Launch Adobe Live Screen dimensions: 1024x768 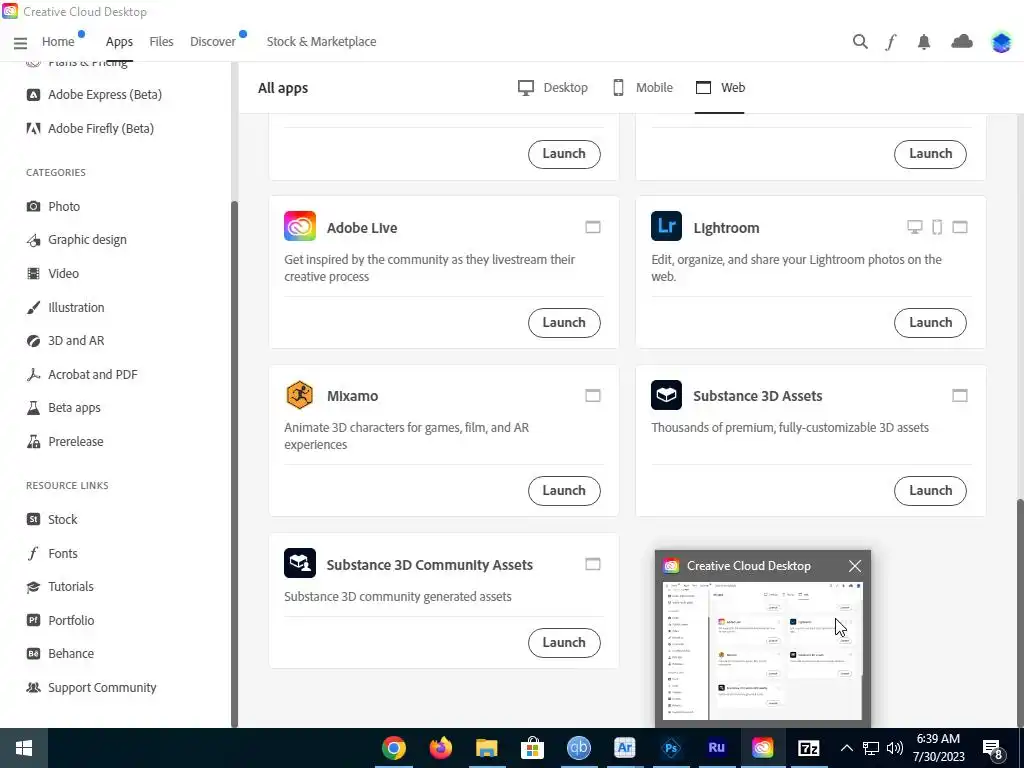point(564,323)
